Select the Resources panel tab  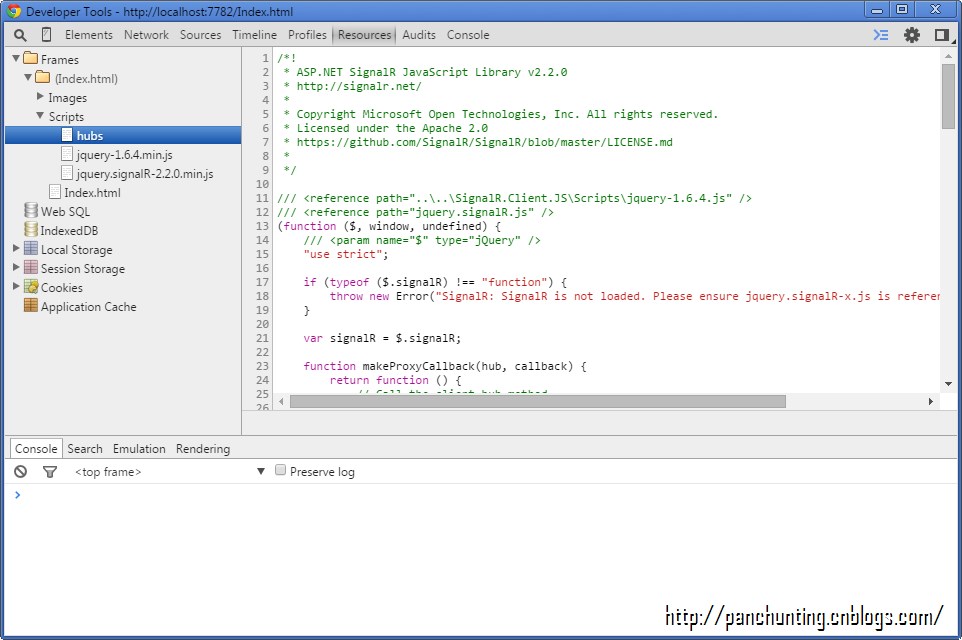pos(364,35)
